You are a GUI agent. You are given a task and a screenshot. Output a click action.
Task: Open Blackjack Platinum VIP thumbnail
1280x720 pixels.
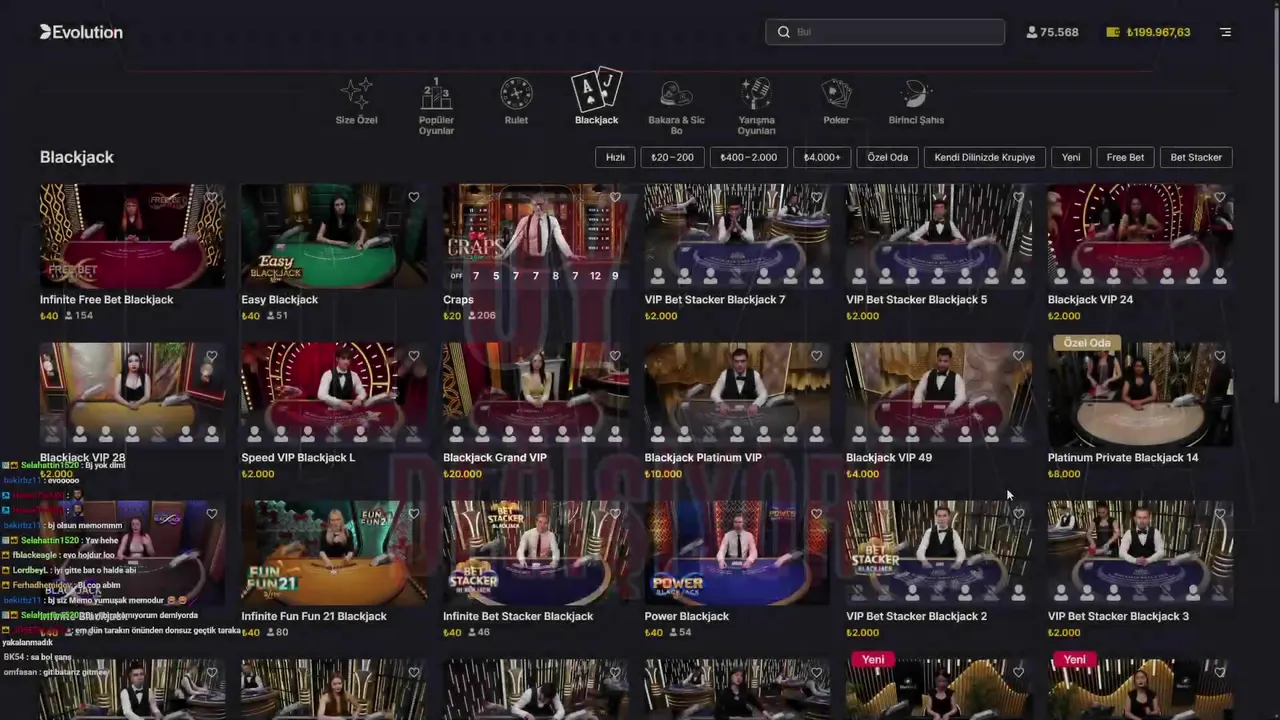[737, 394]
